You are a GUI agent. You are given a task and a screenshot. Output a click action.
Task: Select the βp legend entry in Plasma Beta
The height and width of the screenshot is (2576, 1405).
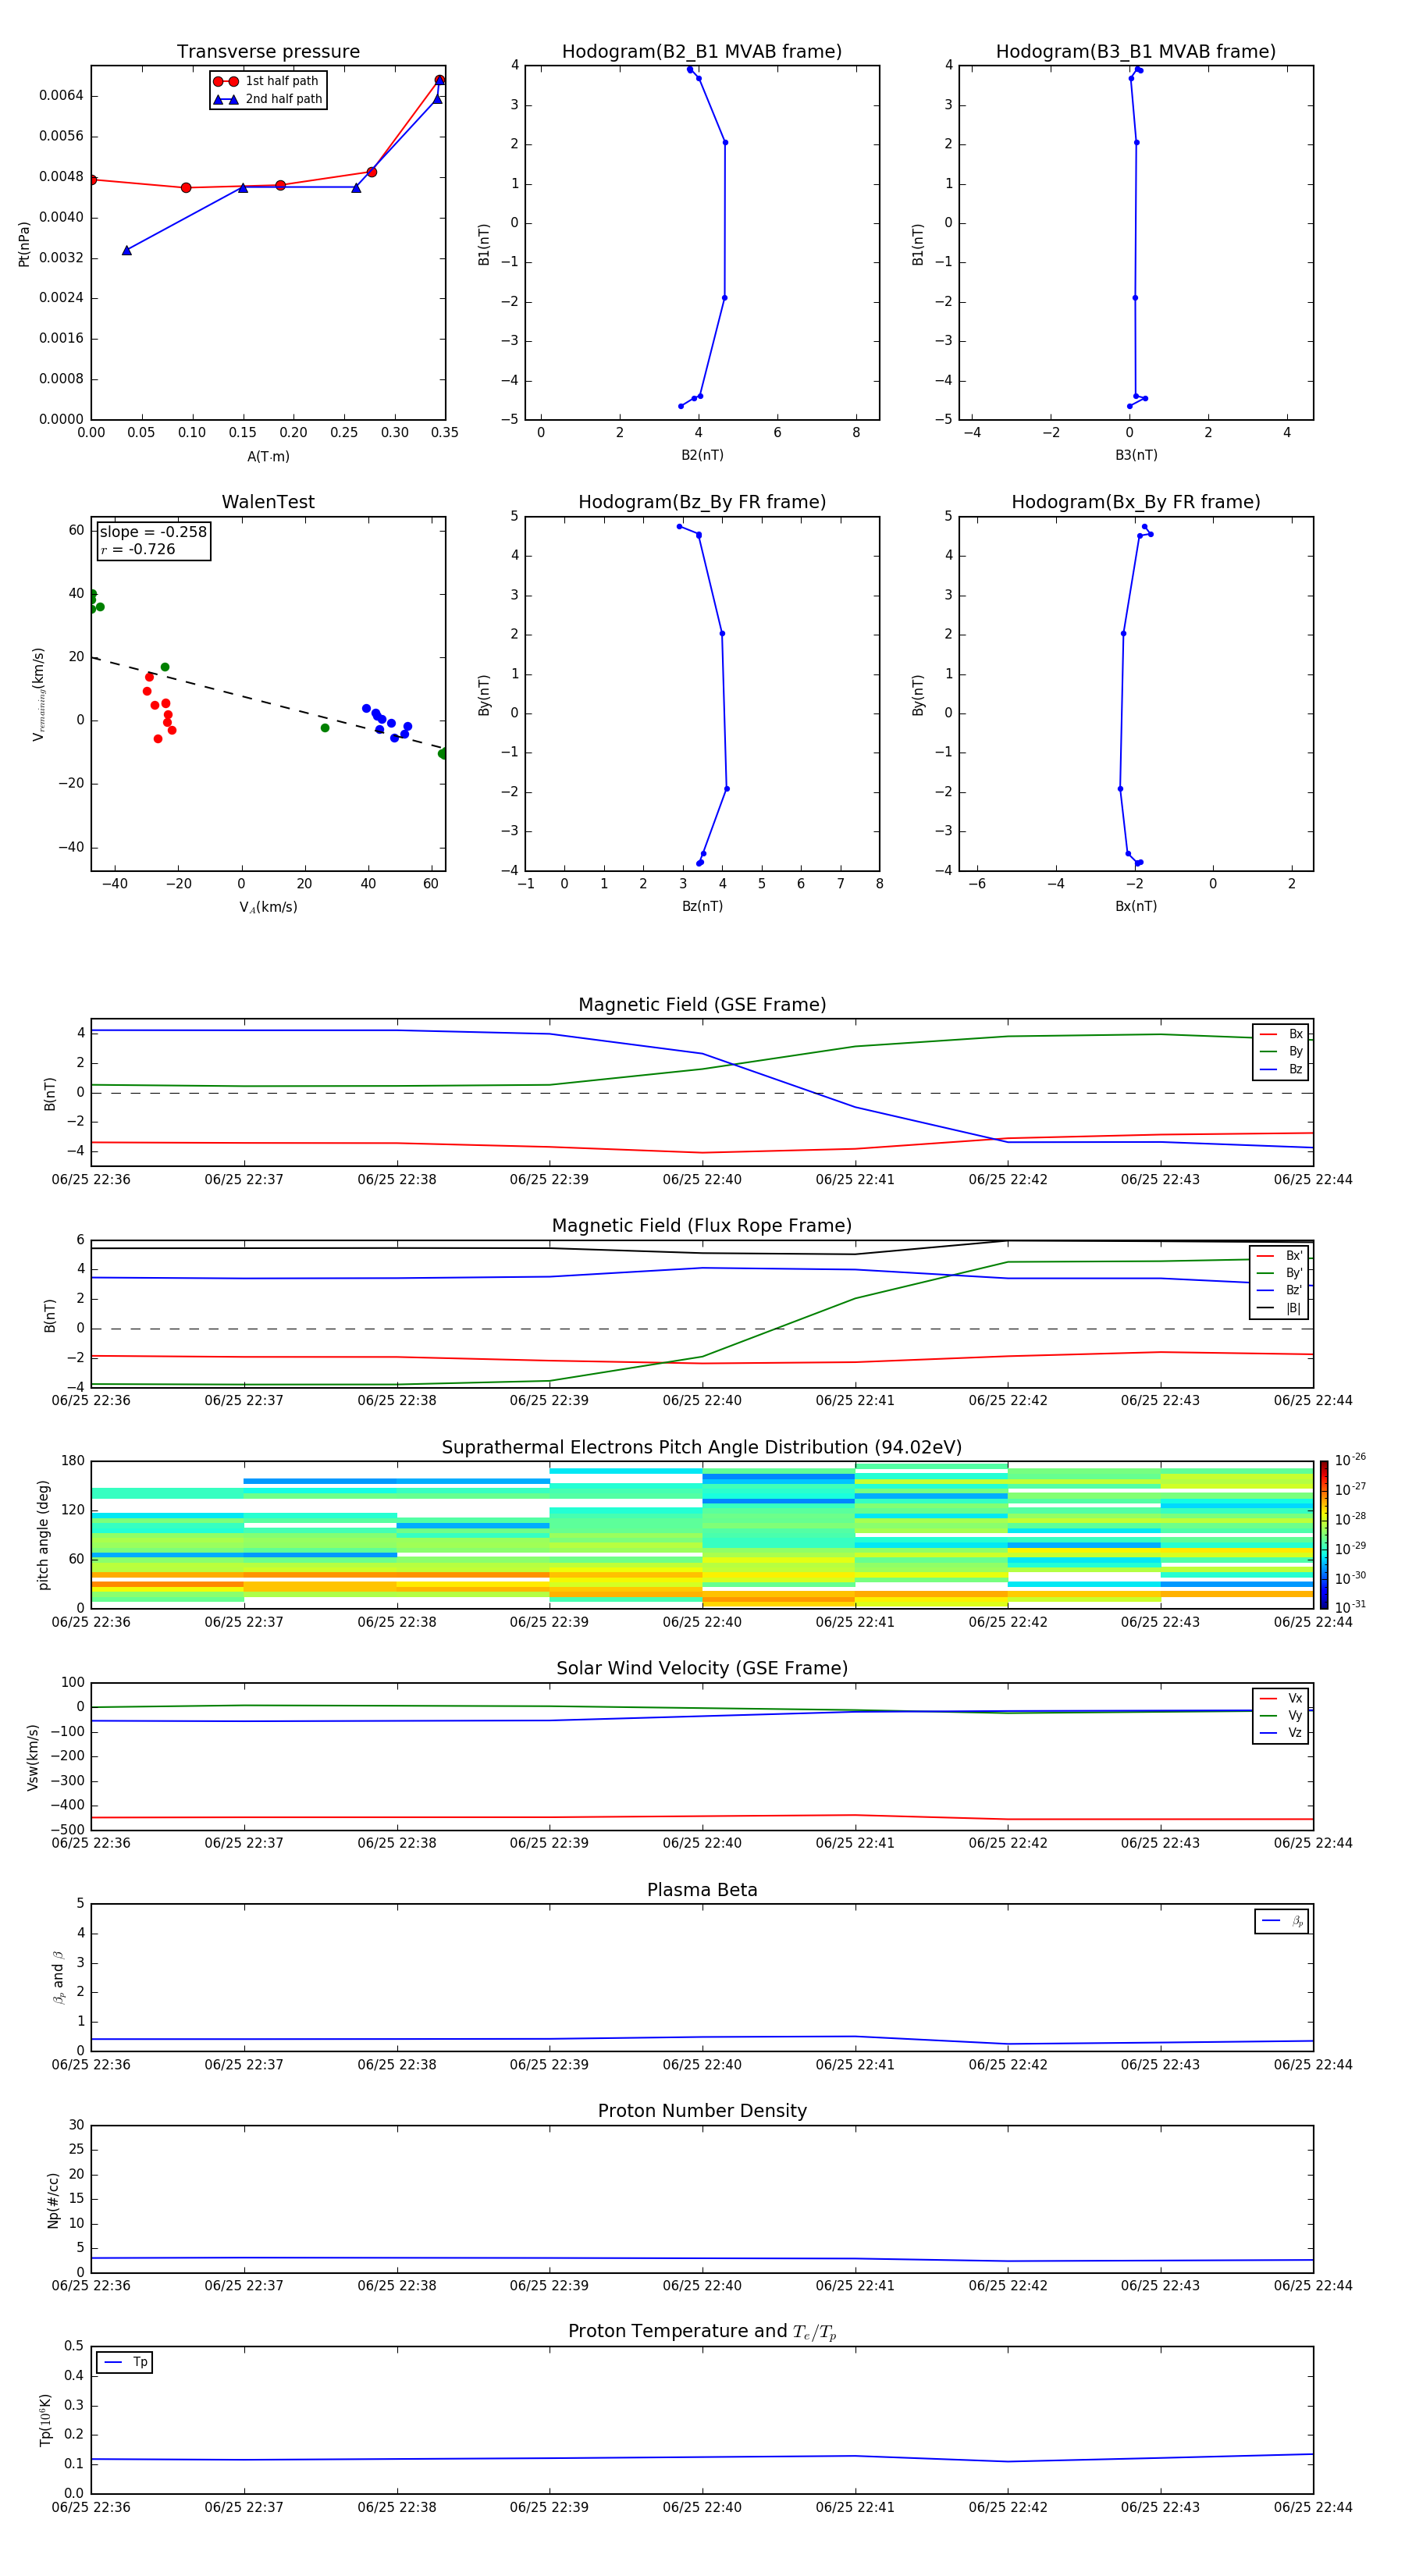(x=1282, y=1921)
